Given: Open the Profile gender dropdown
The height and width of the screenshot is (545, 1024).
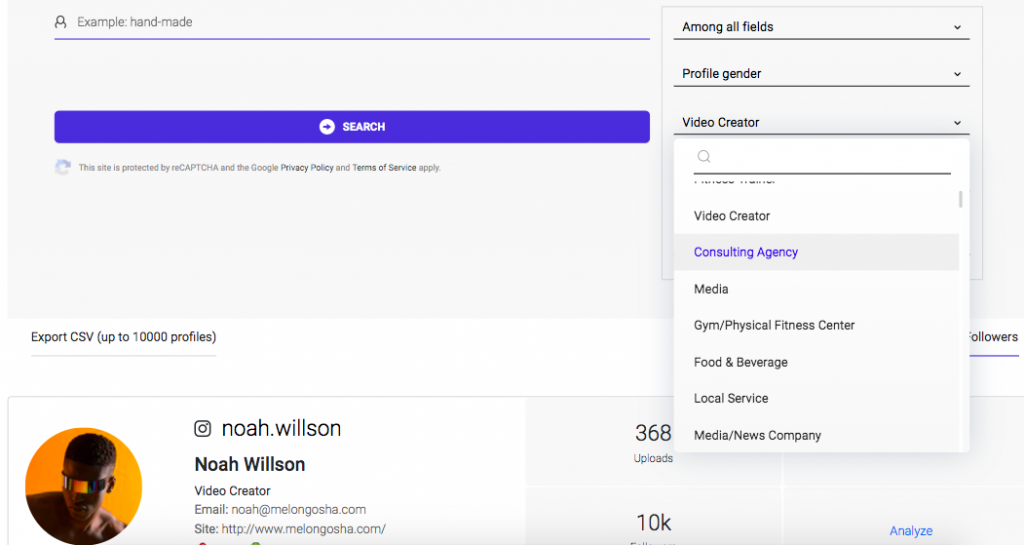Looking at the screenshot, I should [821, 74].
